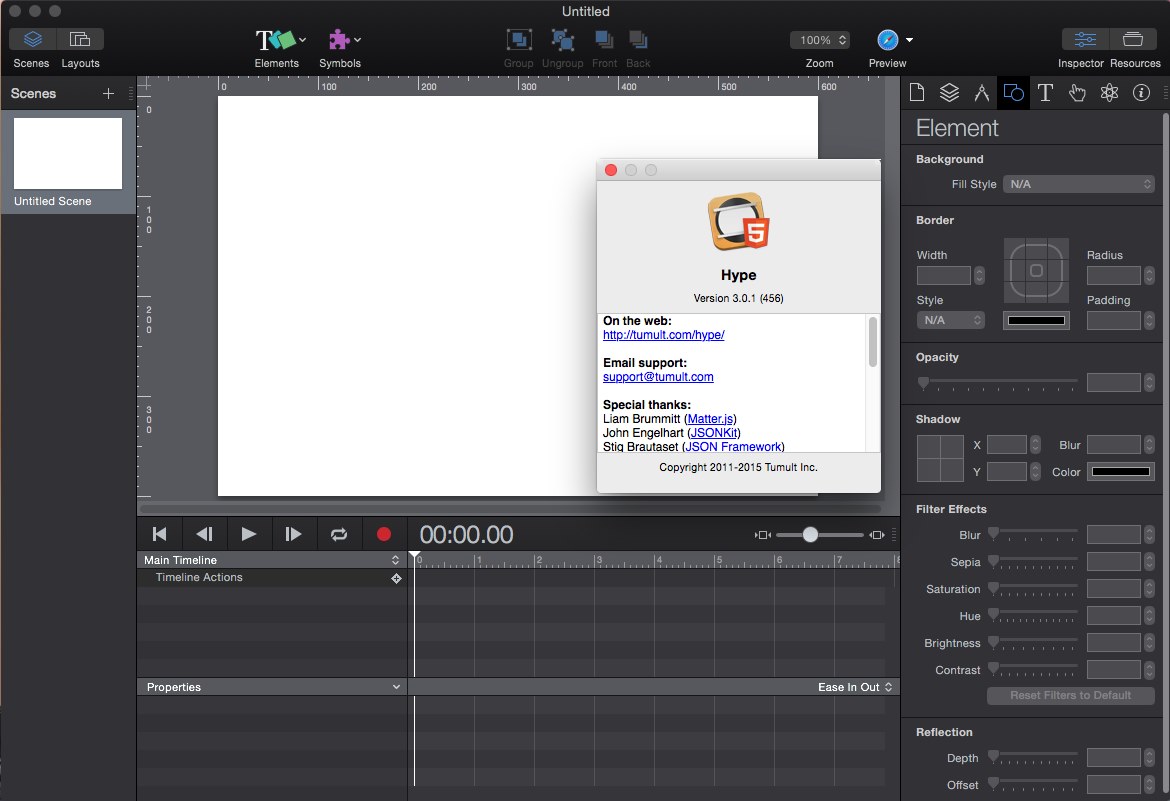The width and height of the screenshot is (1170, 801).
Task: Open the JSON Framework link
Action: (x=733, y=446)
